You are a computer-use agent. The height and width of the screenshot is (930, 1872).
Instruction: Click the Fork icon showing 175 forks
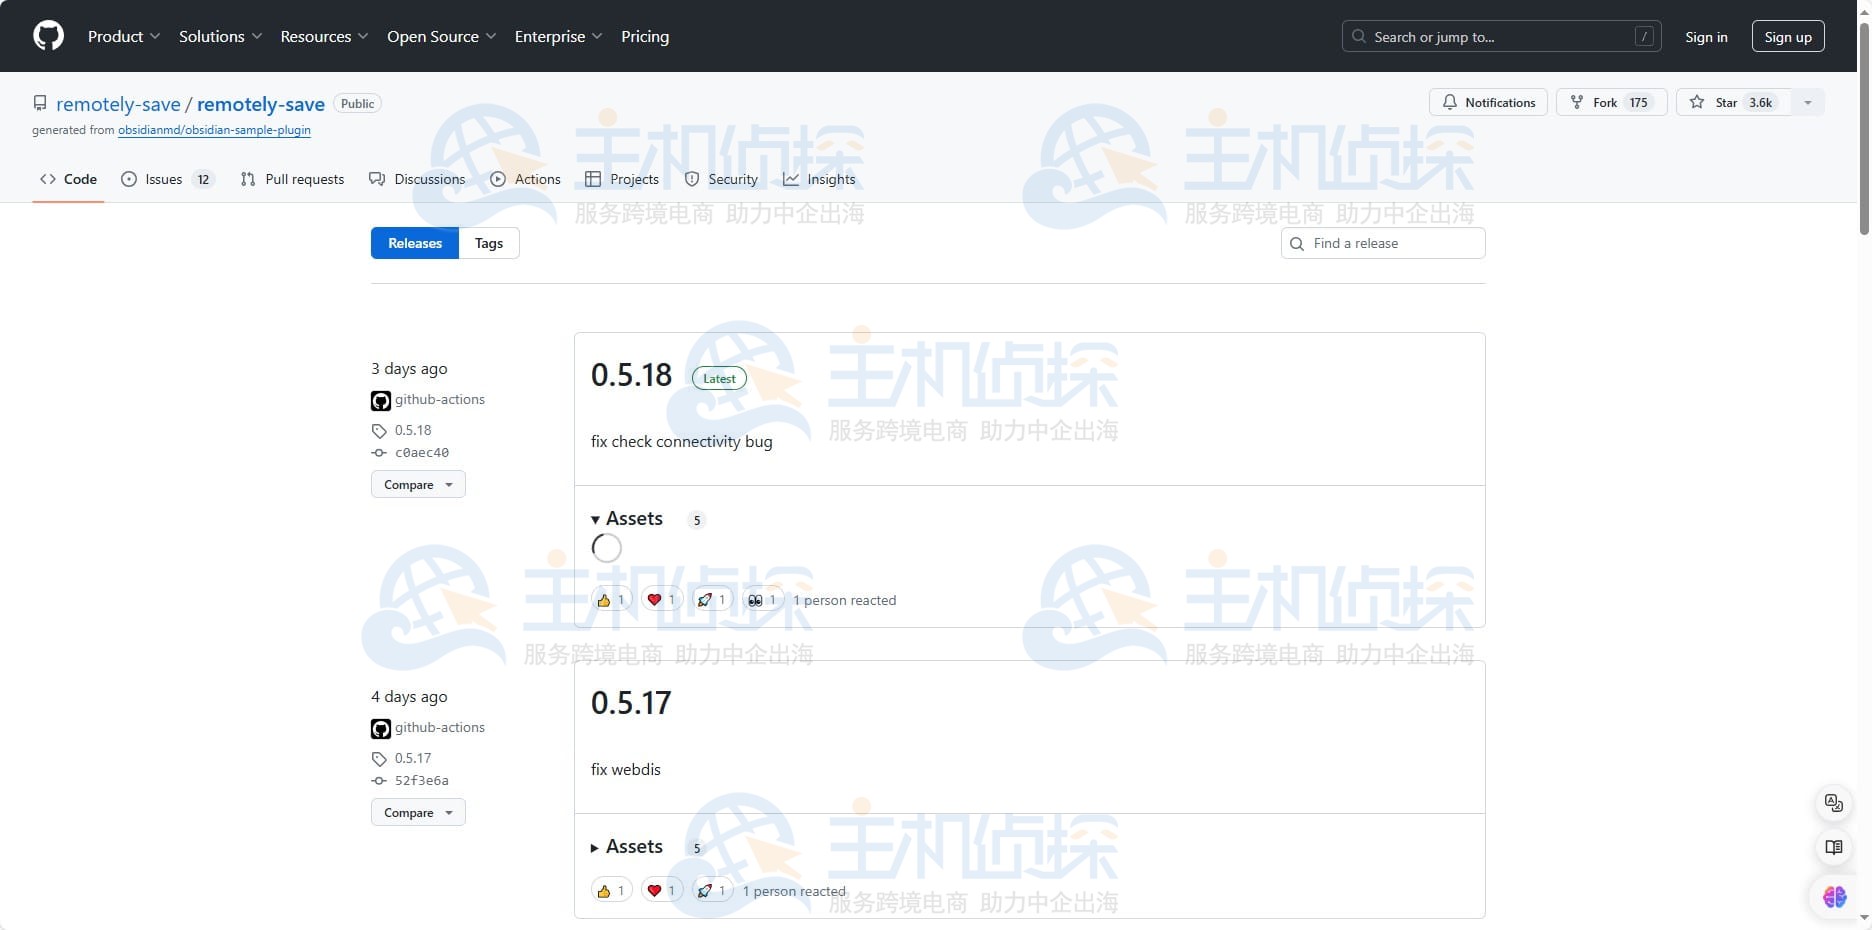click(x=1577, y=102)
